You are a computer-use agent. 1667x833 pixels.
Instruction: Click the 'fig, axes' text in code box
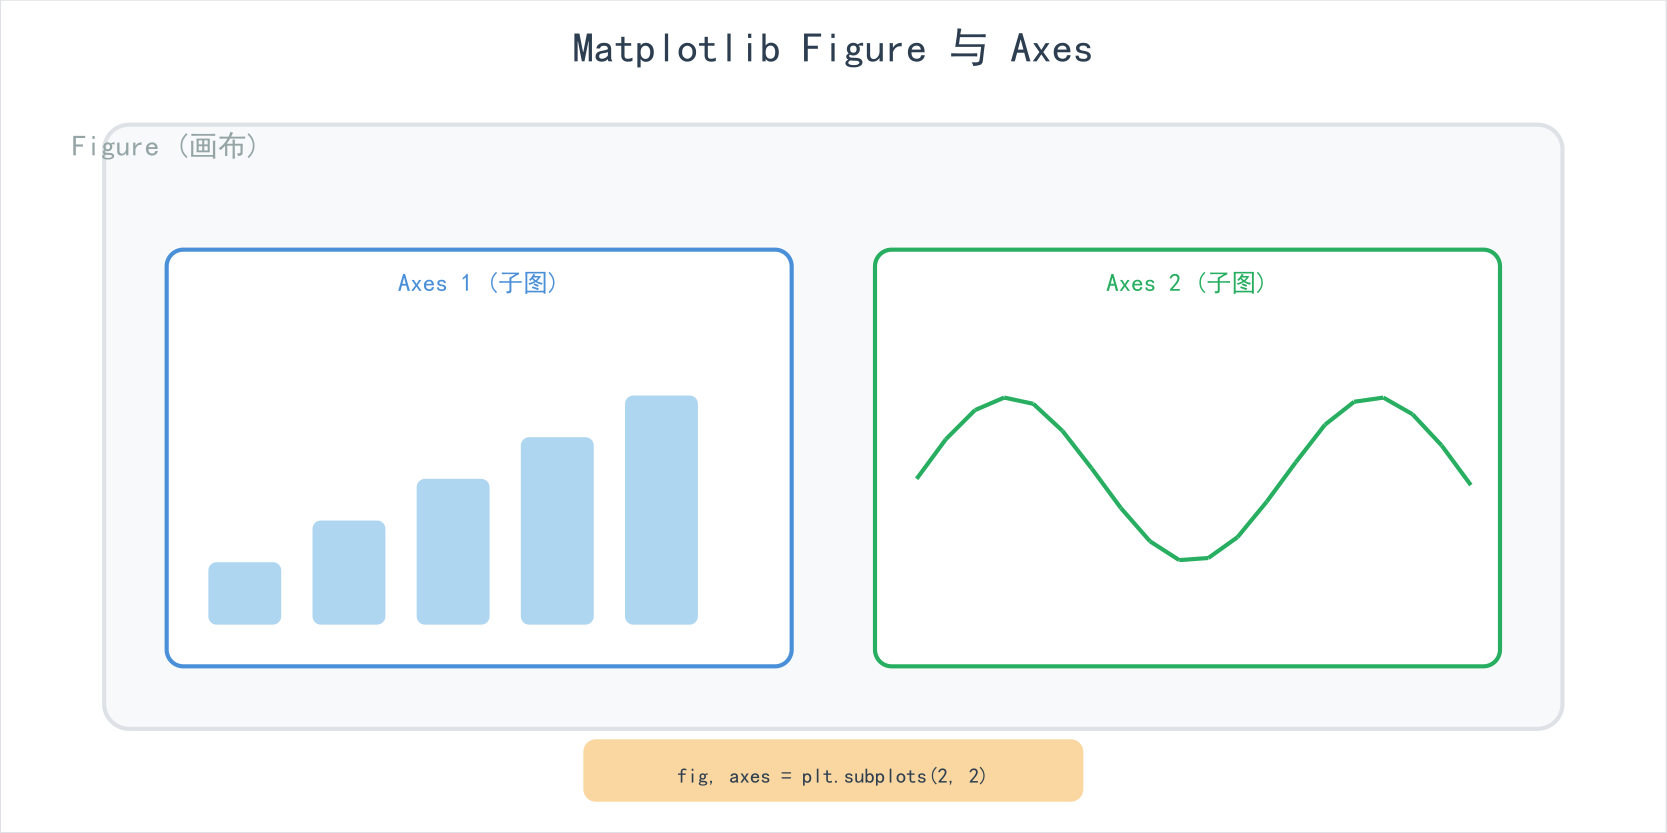pos(724,776)
